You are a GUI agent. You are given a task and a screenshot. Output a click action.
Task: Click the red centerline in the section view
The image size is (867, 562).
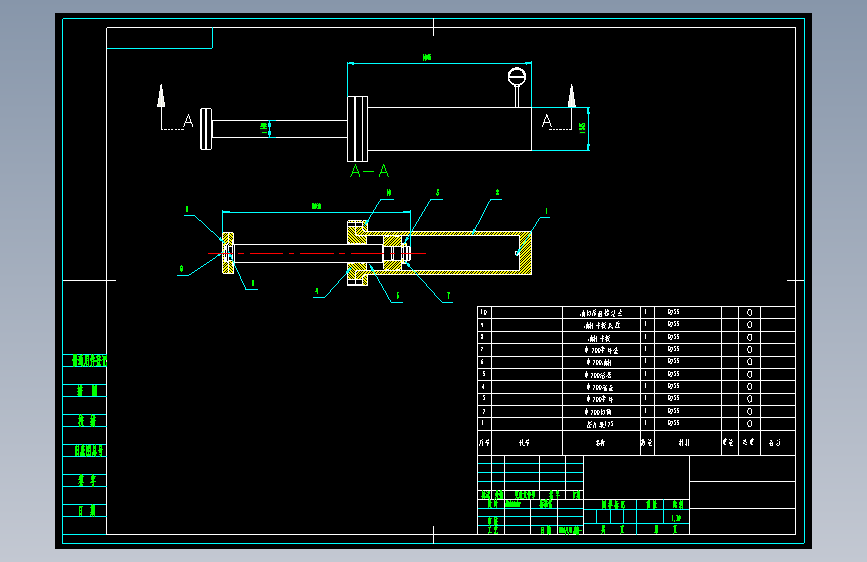tap(317, 253)
